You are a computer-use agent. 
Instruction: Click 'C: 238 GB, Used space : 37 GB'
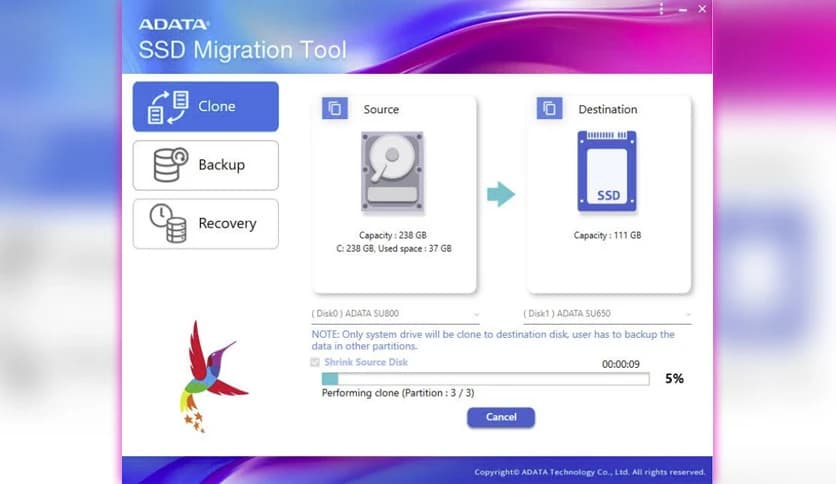393,248
